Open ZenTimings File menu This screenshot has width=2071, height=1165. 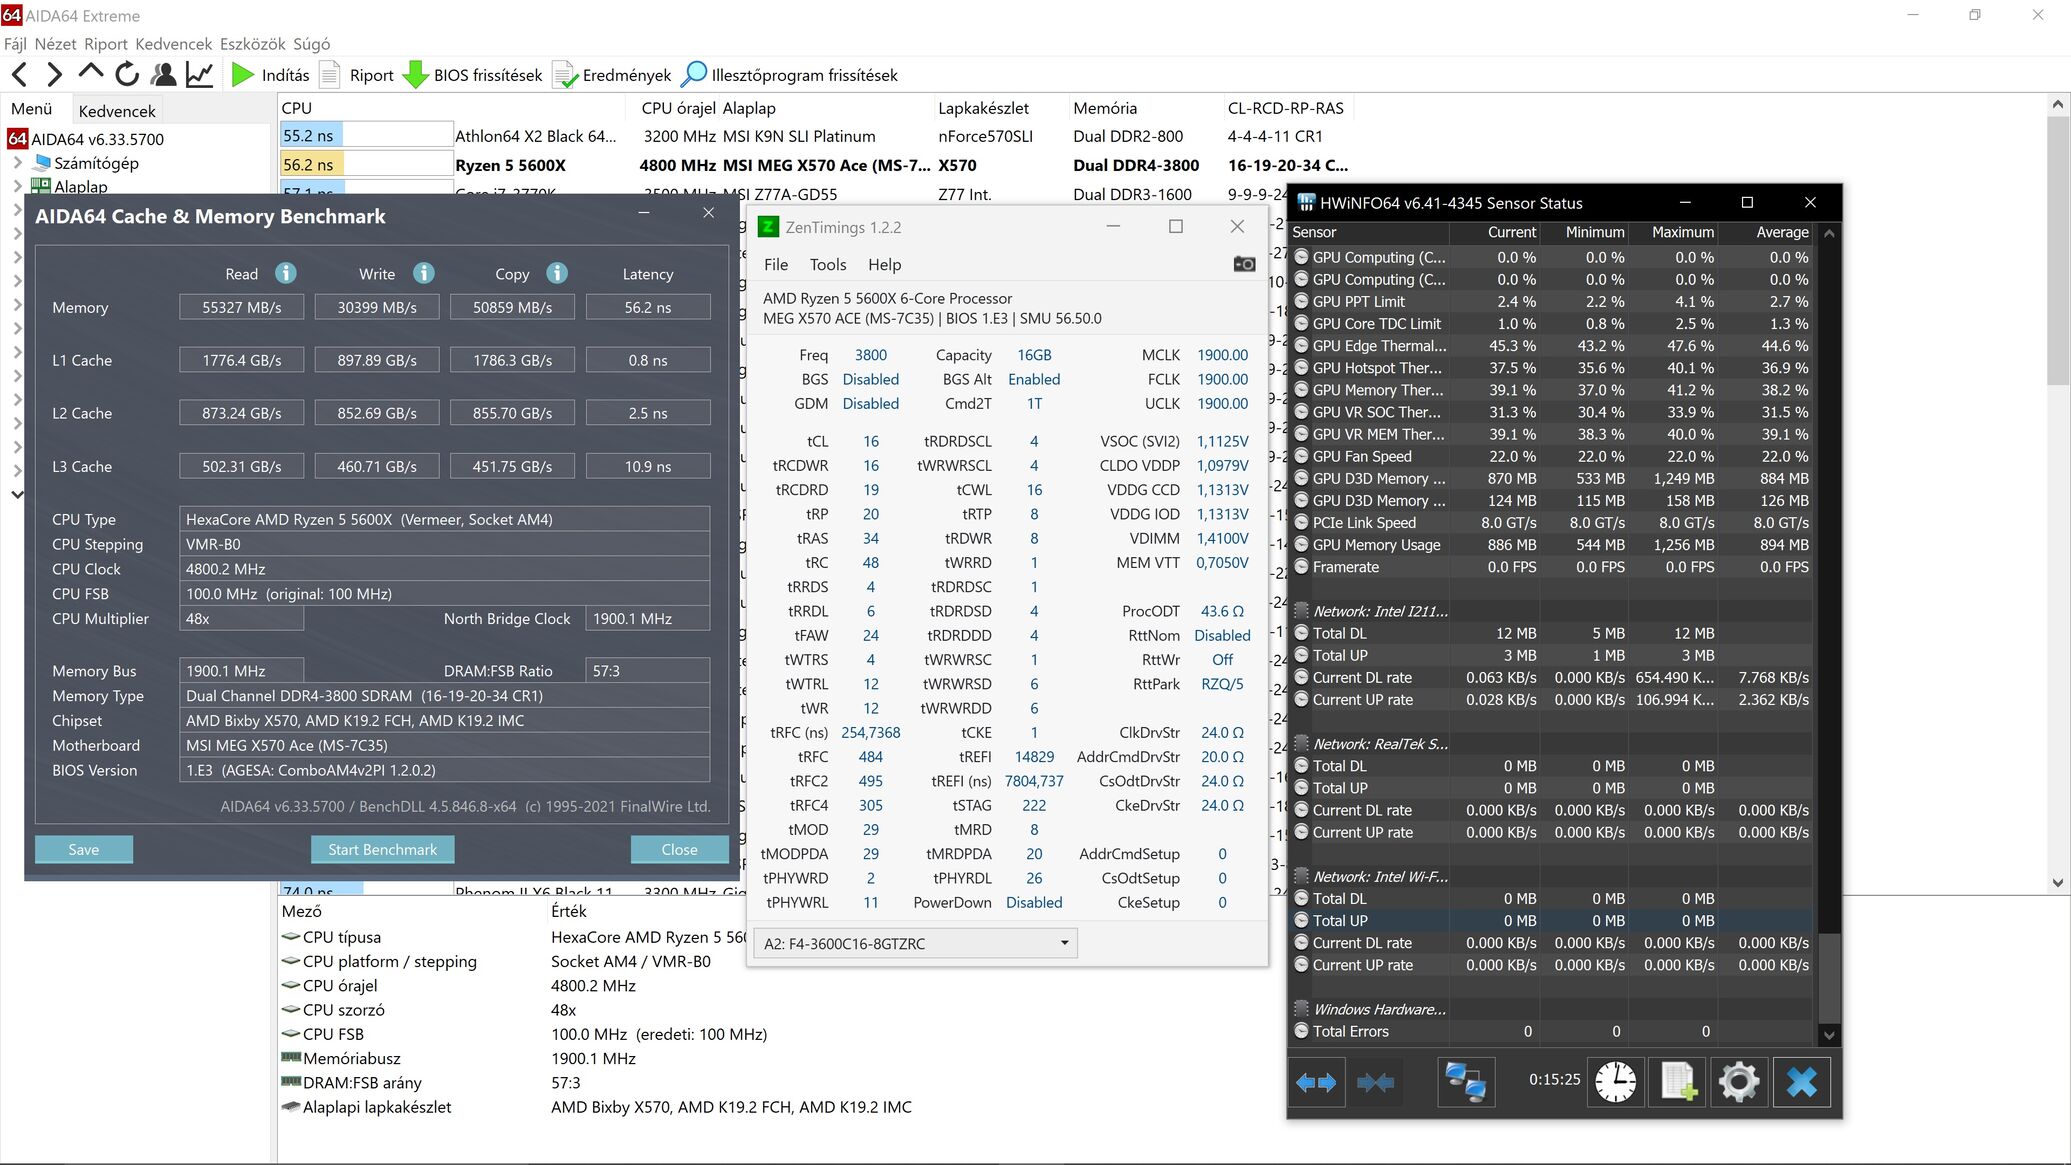(776, 264)
